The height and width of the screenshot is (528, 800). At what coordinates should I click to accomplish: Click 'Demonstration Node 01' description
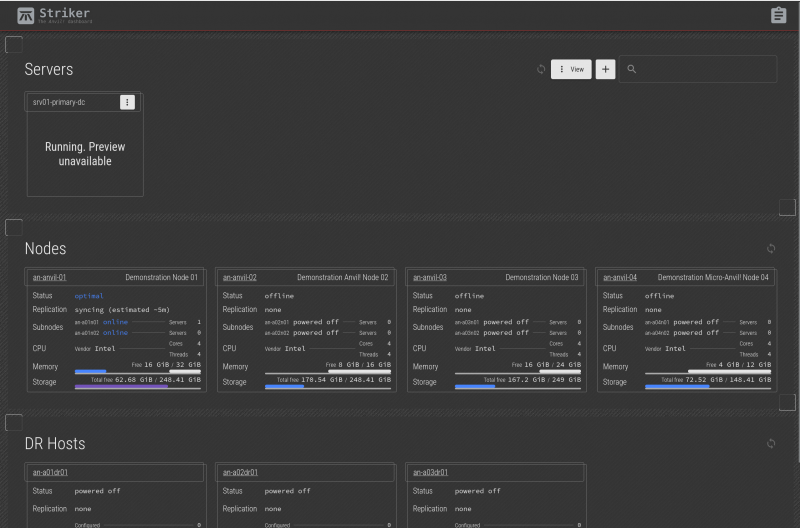coord(161,278)
